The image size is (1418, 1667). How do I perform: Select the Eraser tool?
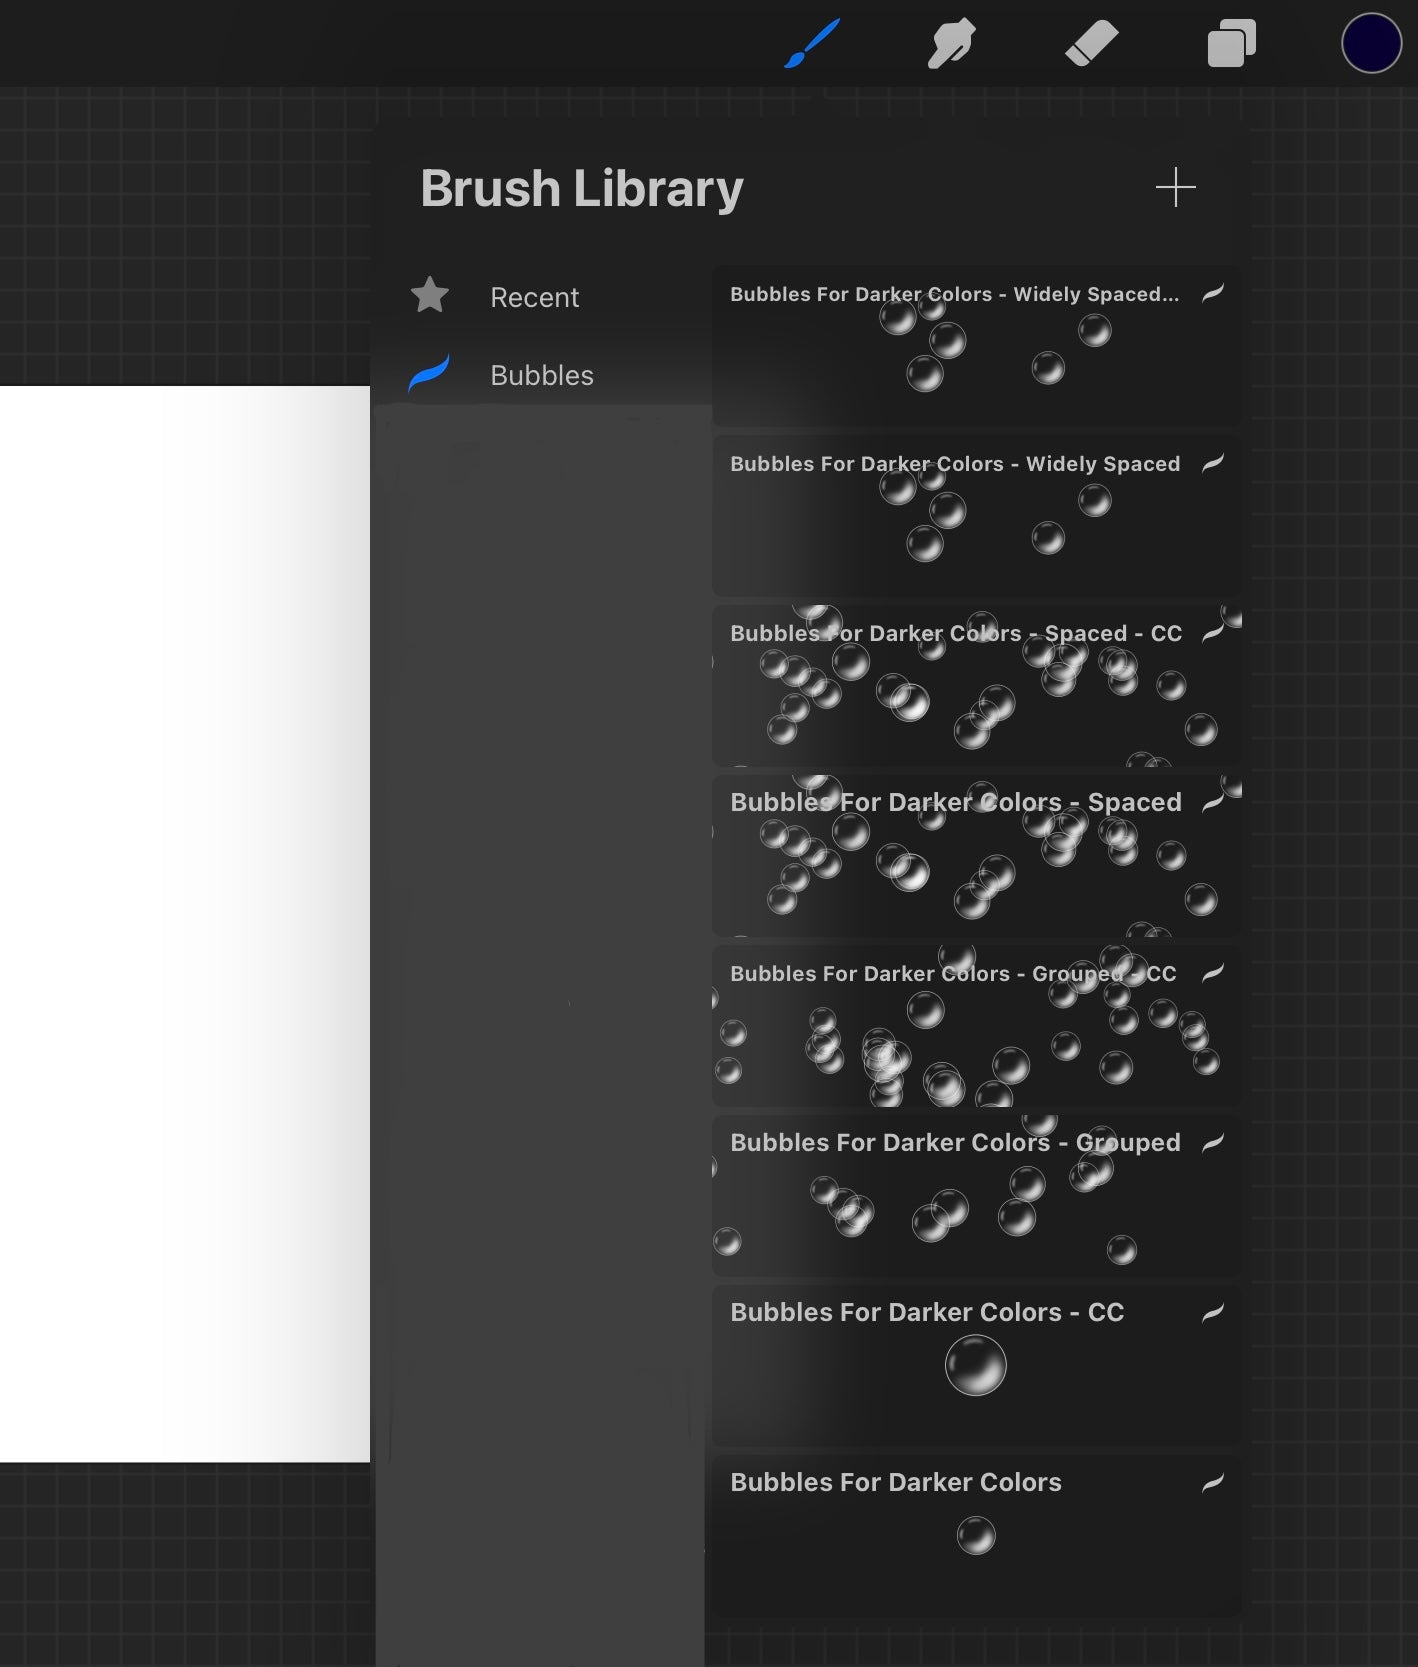pos(1091,45)
